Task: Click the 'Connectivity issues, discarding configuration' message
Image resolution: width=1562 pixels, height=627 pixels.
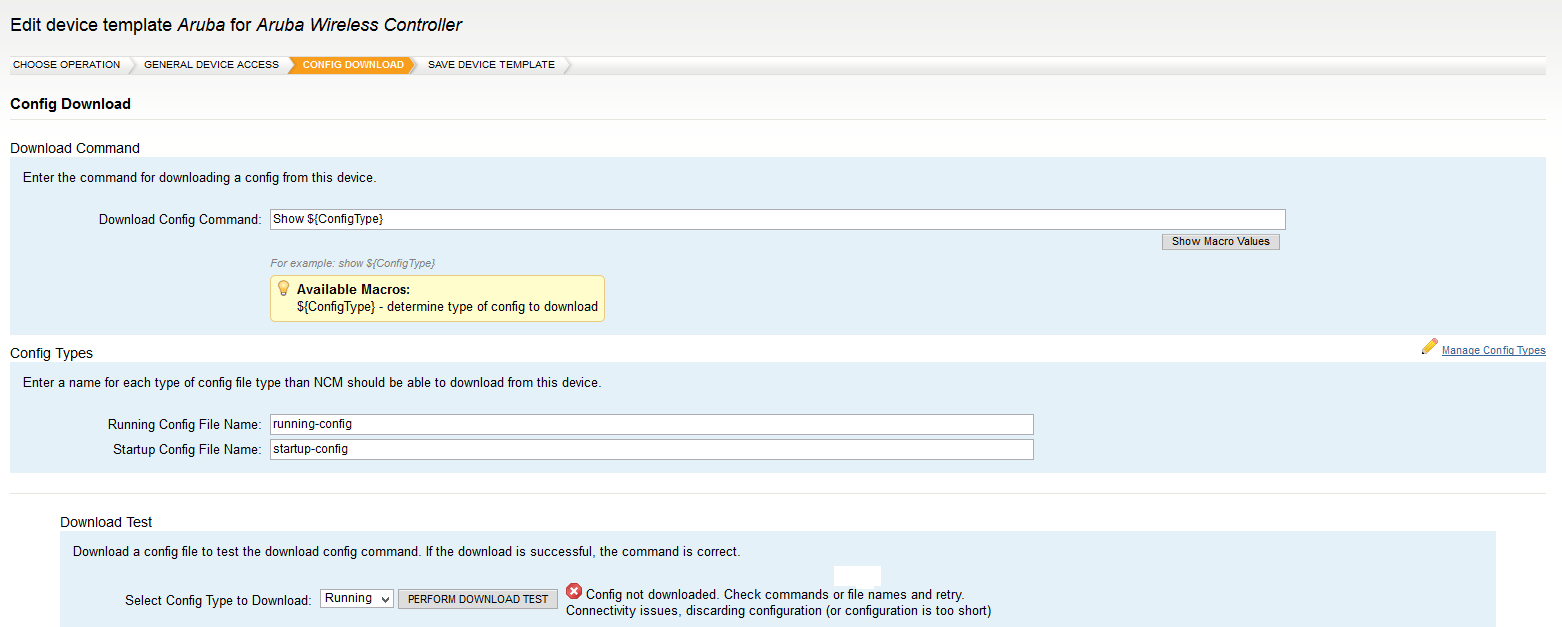Action: tap(778, 610)
